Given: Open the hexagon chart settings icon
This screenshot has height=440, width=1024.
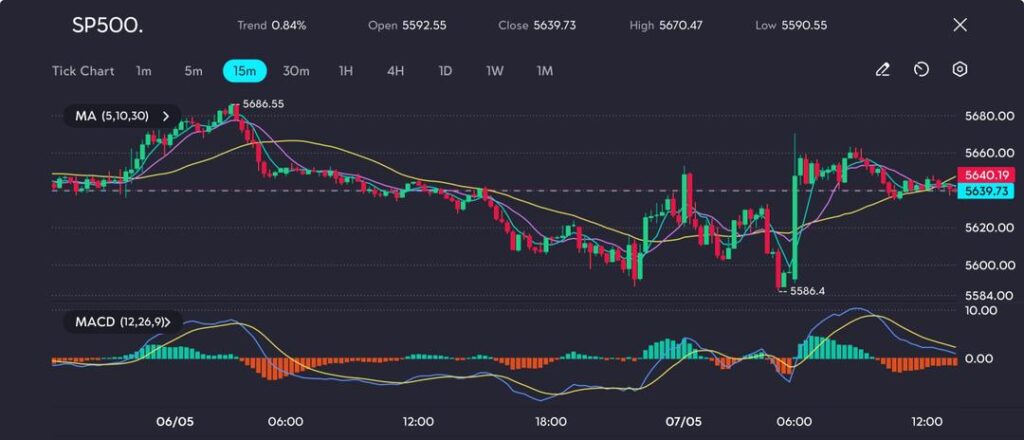Looking at the screenshot, I should coord(959,70).
